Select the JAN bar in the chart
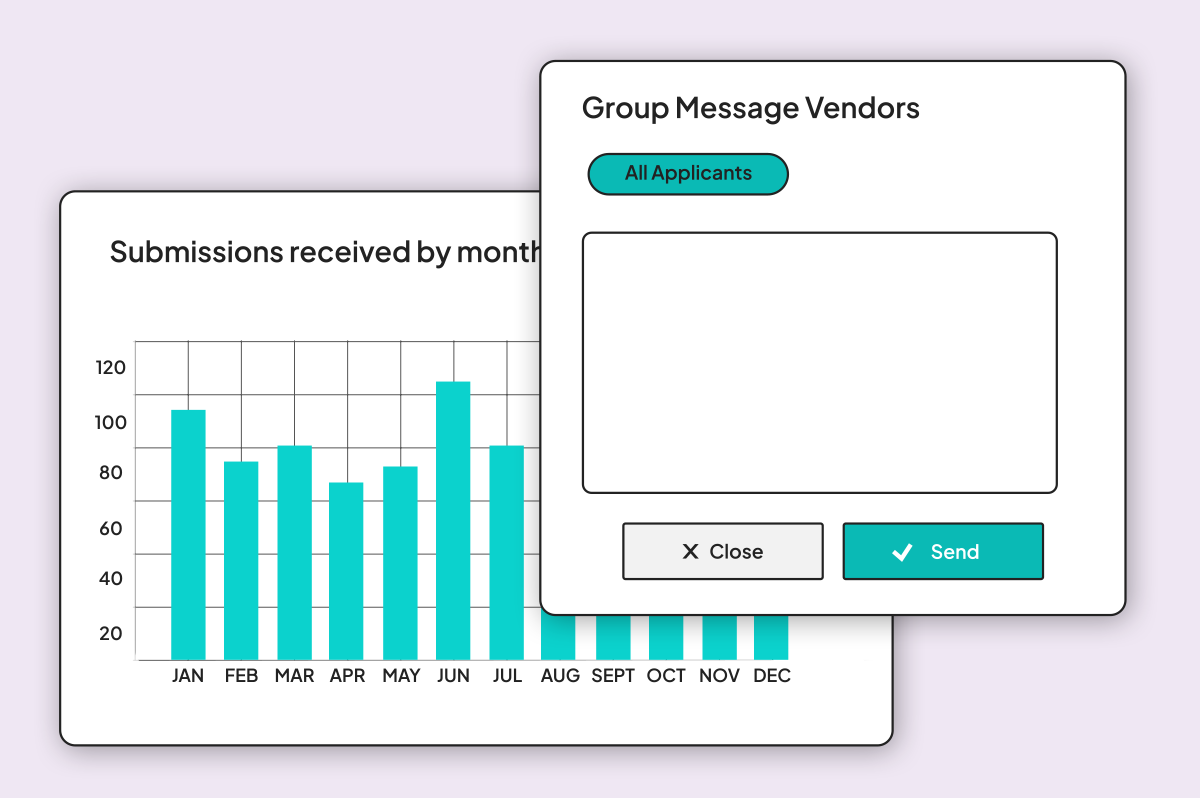Viewport: 1200px width, 798px height. [x=188, y=530]
